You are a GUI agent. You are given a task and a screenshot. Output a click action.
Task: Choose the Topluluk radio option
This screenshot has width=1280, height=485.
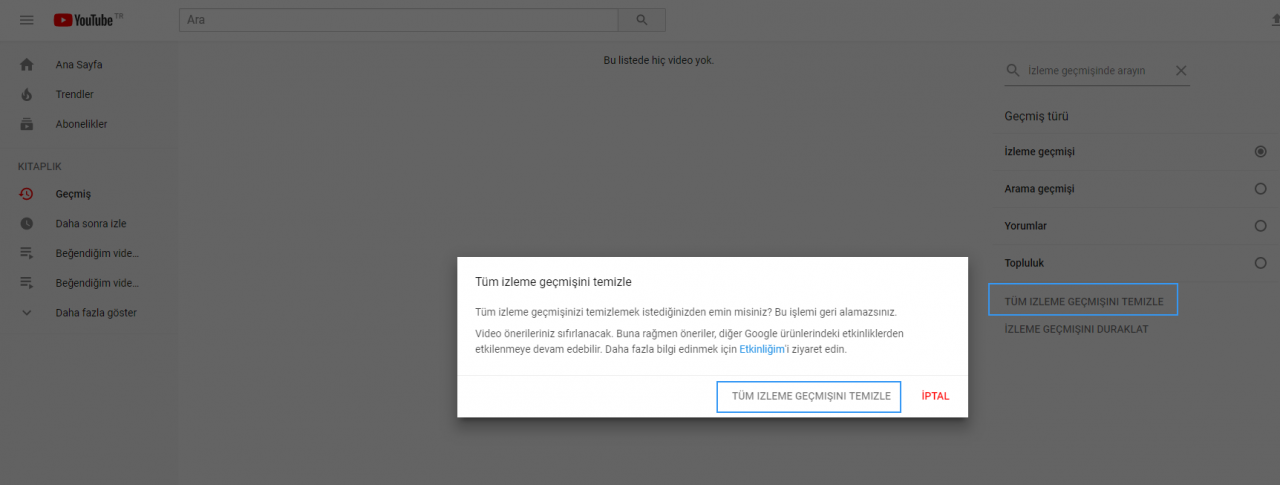[x=1260, y=263]
